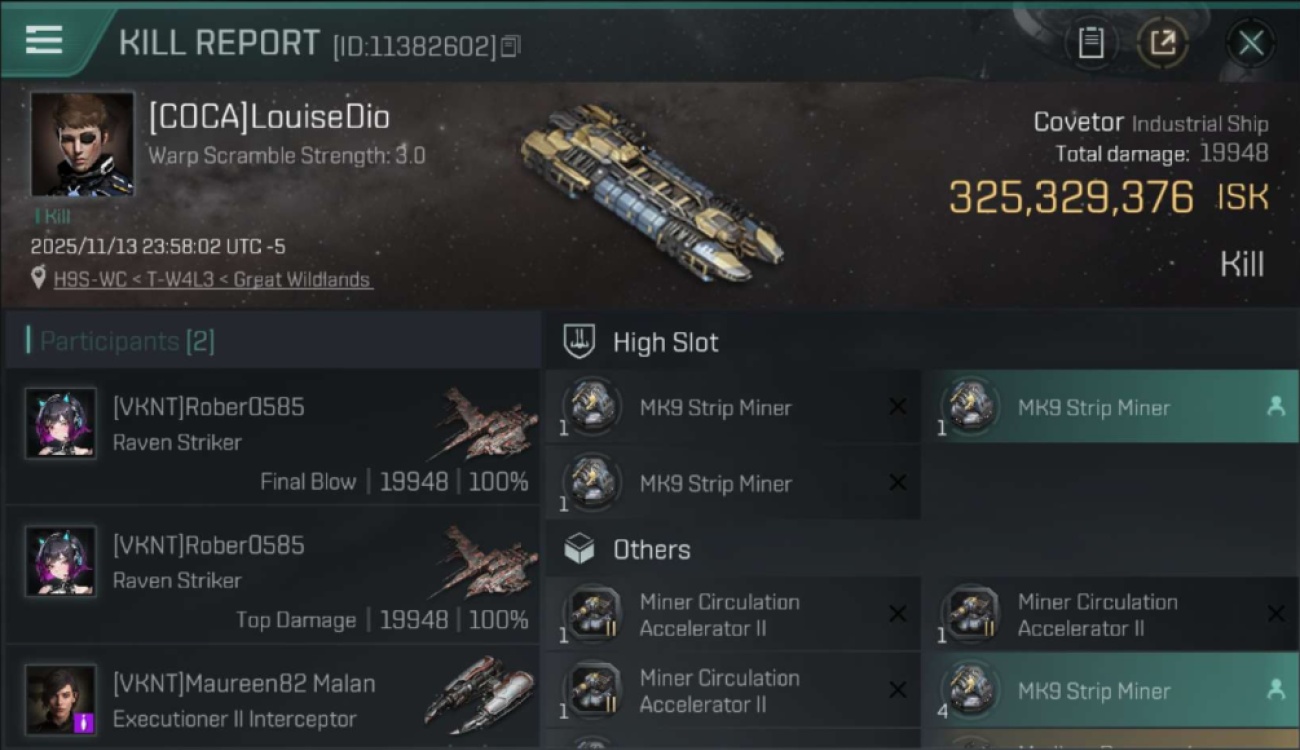Image resolution: width=1300 pixels, height=750 pixels.
Task: Select the Executioner II Interceptor ship image
Action: (x=480, y=694)
